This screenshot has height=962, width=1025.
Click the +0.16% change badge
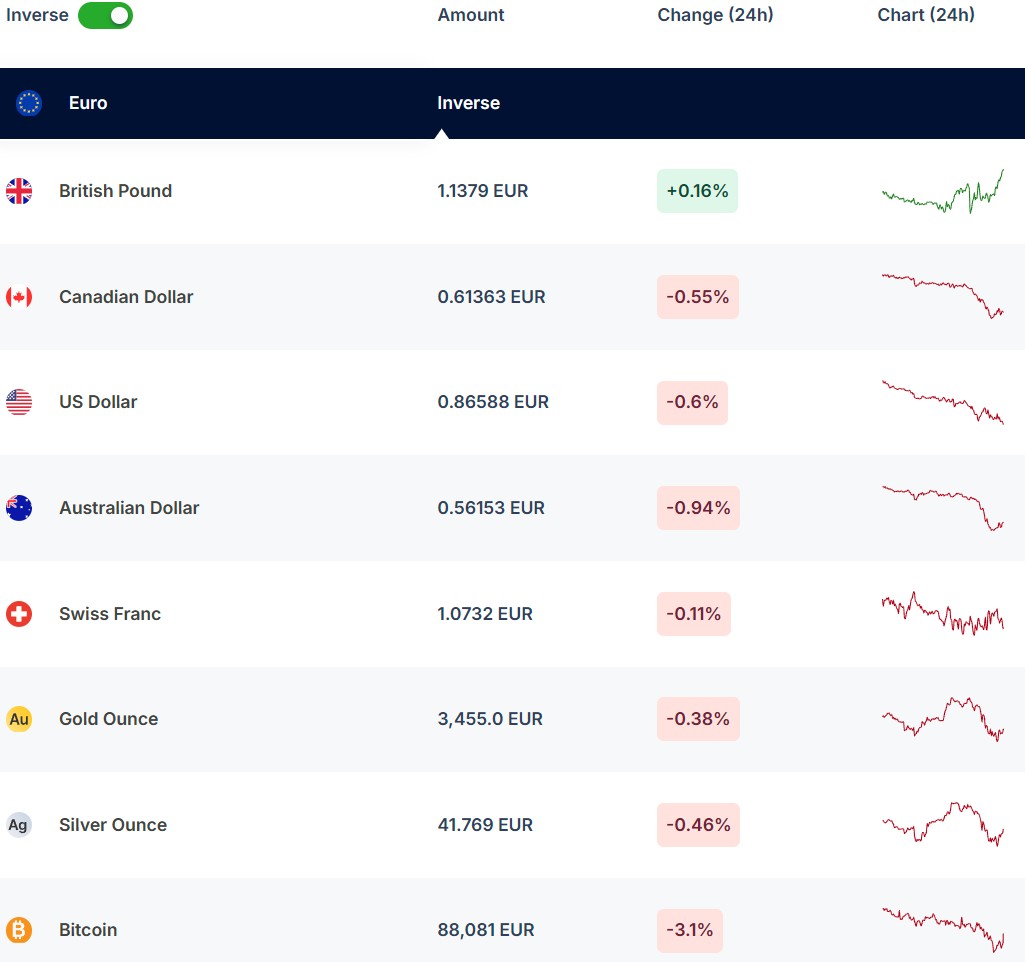pyautogui.click(x=697, y=191)
